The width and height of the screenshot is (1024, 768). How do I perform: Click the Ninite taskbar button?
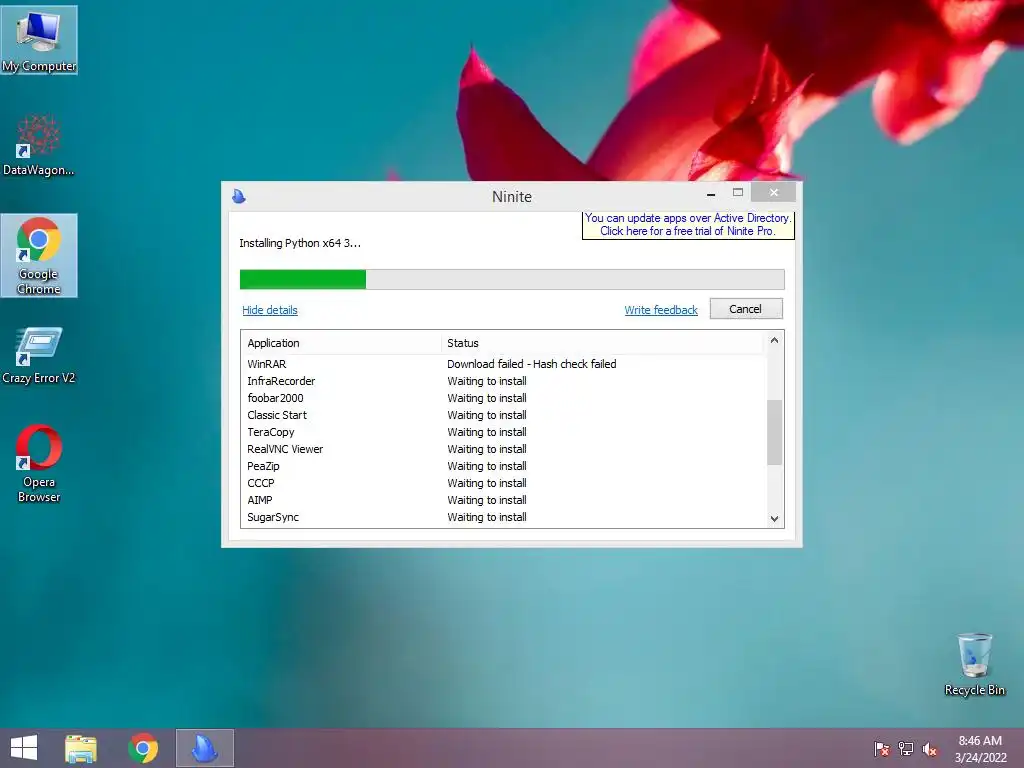coord(204,748)
